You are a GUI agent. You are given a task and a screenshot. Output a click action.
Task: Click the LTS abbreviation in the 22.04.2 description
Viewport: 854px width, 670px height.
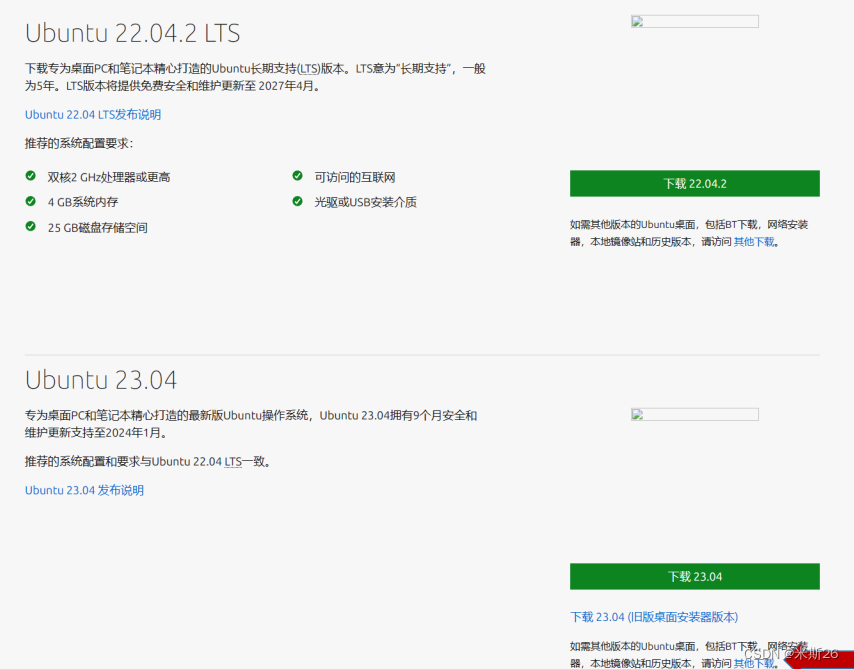coord(309,69)
